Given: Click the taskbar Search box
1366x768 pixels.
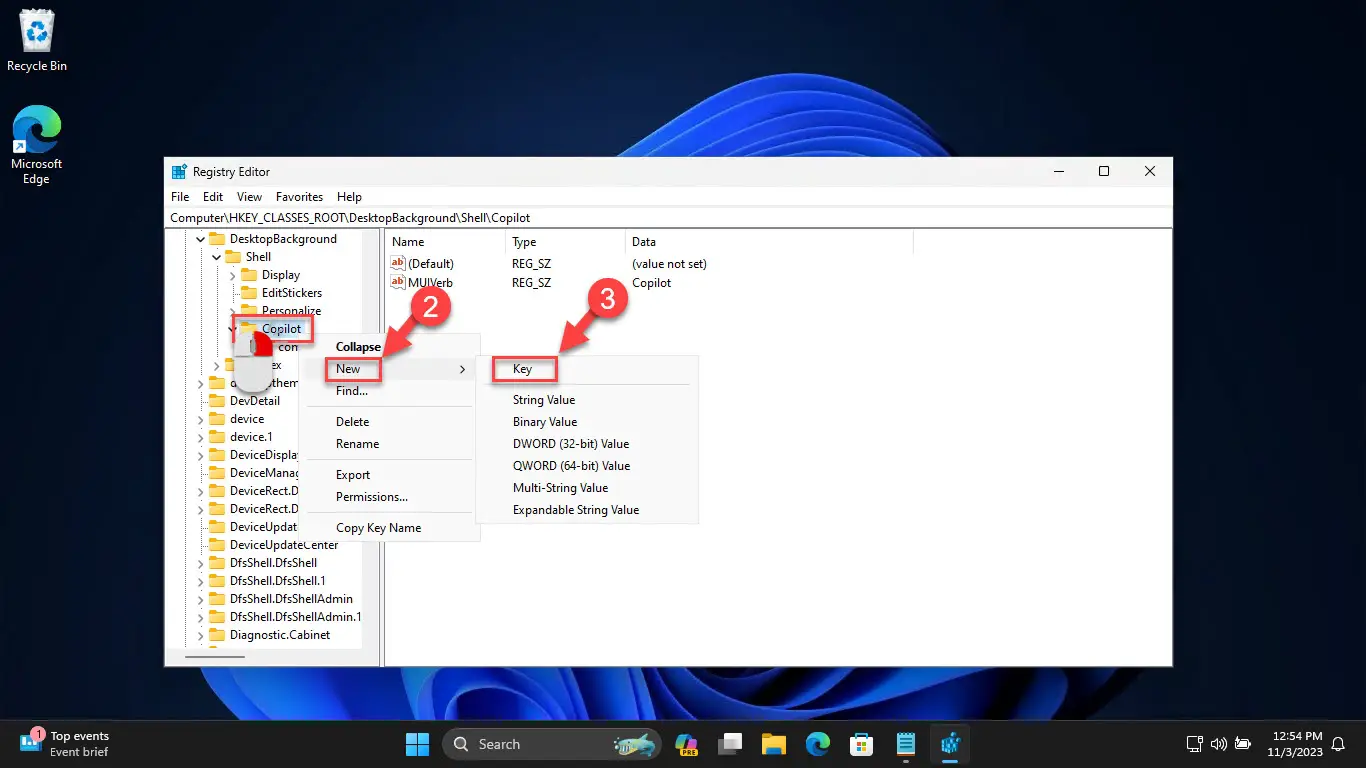Looking at the screenshot, I should pos(551,744).
